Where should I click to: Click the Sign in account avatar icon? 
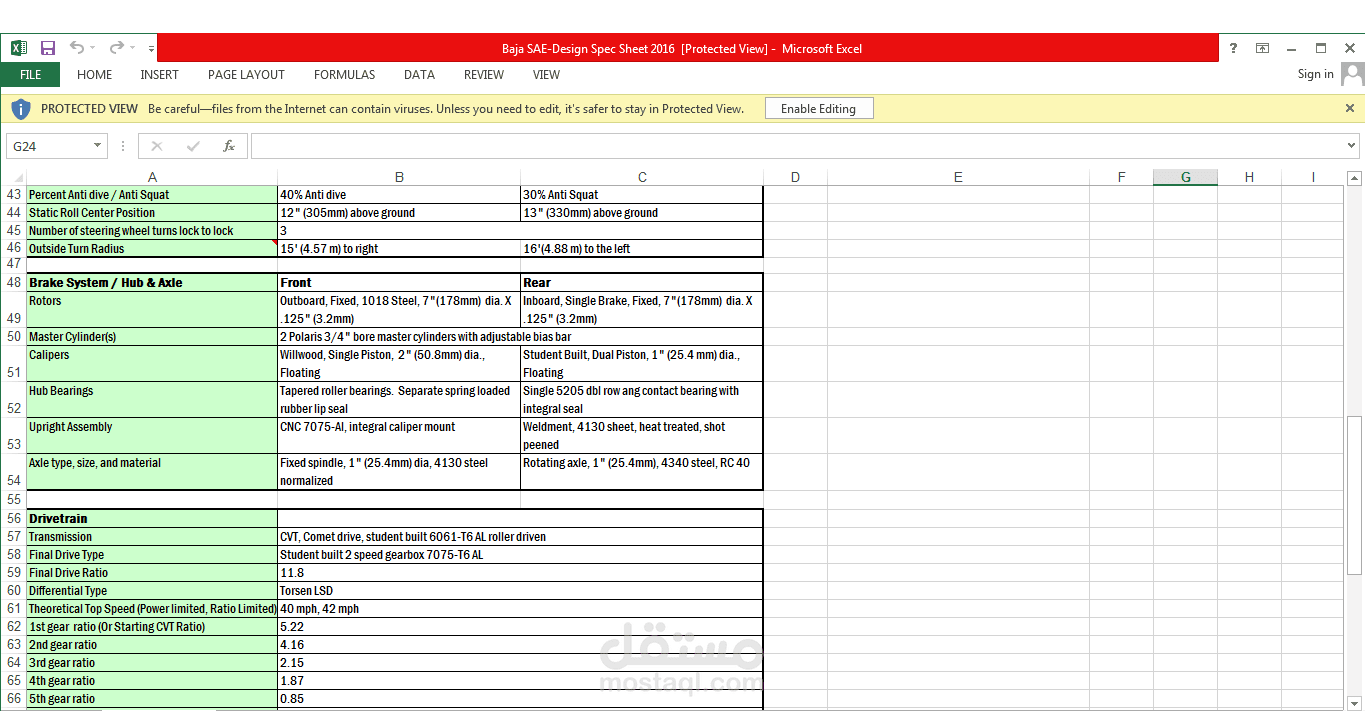coord(1352,74)
